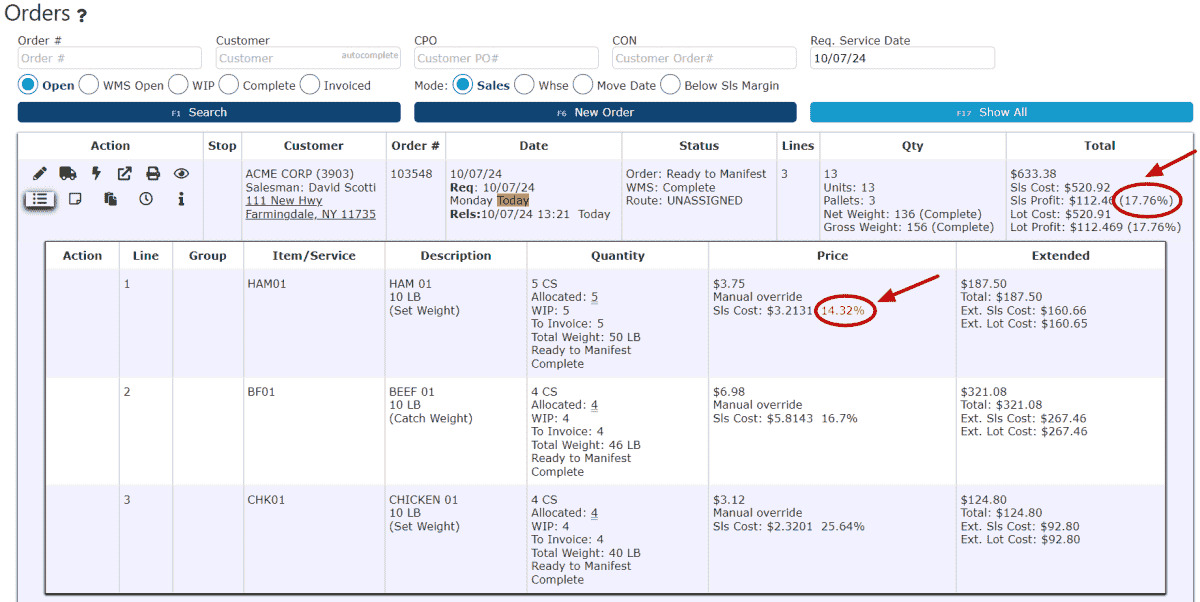Click the Status column header
This screenshot has width=1200, height=602.
[699, 146]
